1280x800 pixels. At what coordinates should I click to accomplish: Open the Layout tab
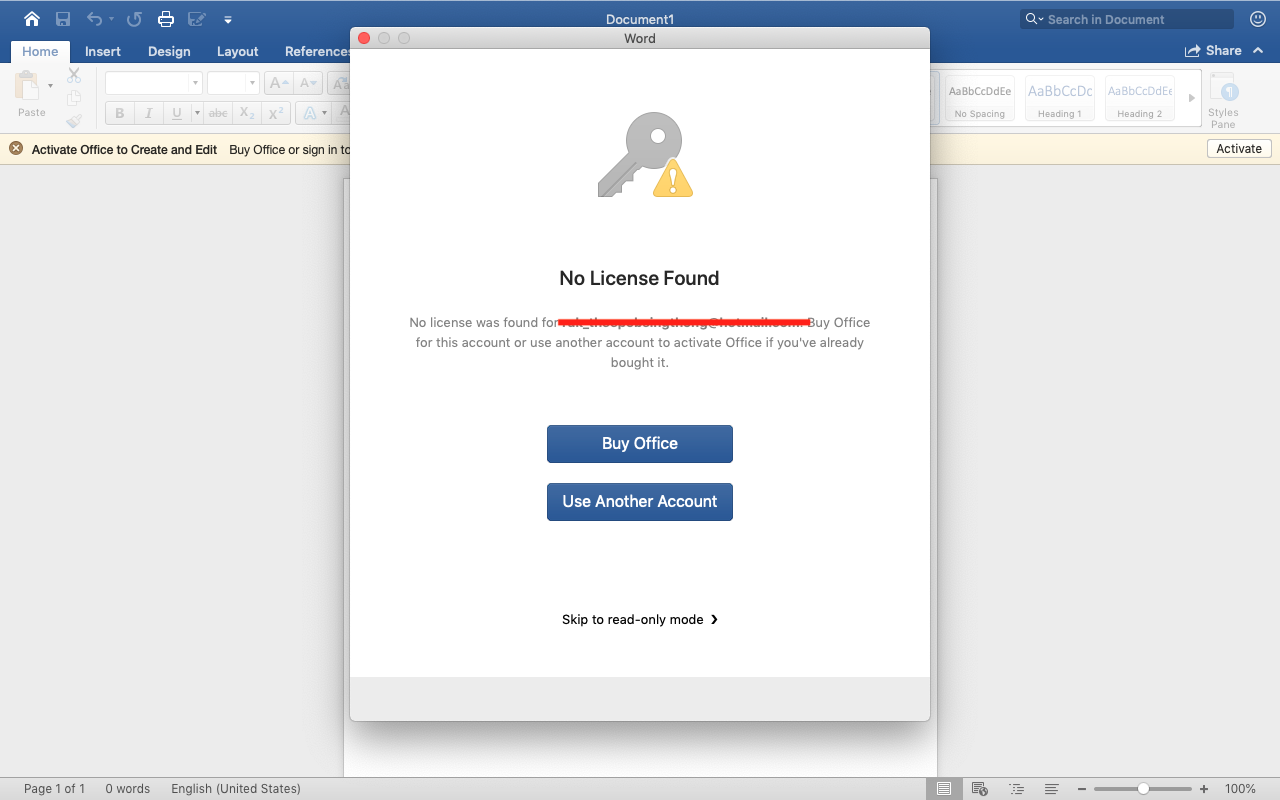(238, 52)
